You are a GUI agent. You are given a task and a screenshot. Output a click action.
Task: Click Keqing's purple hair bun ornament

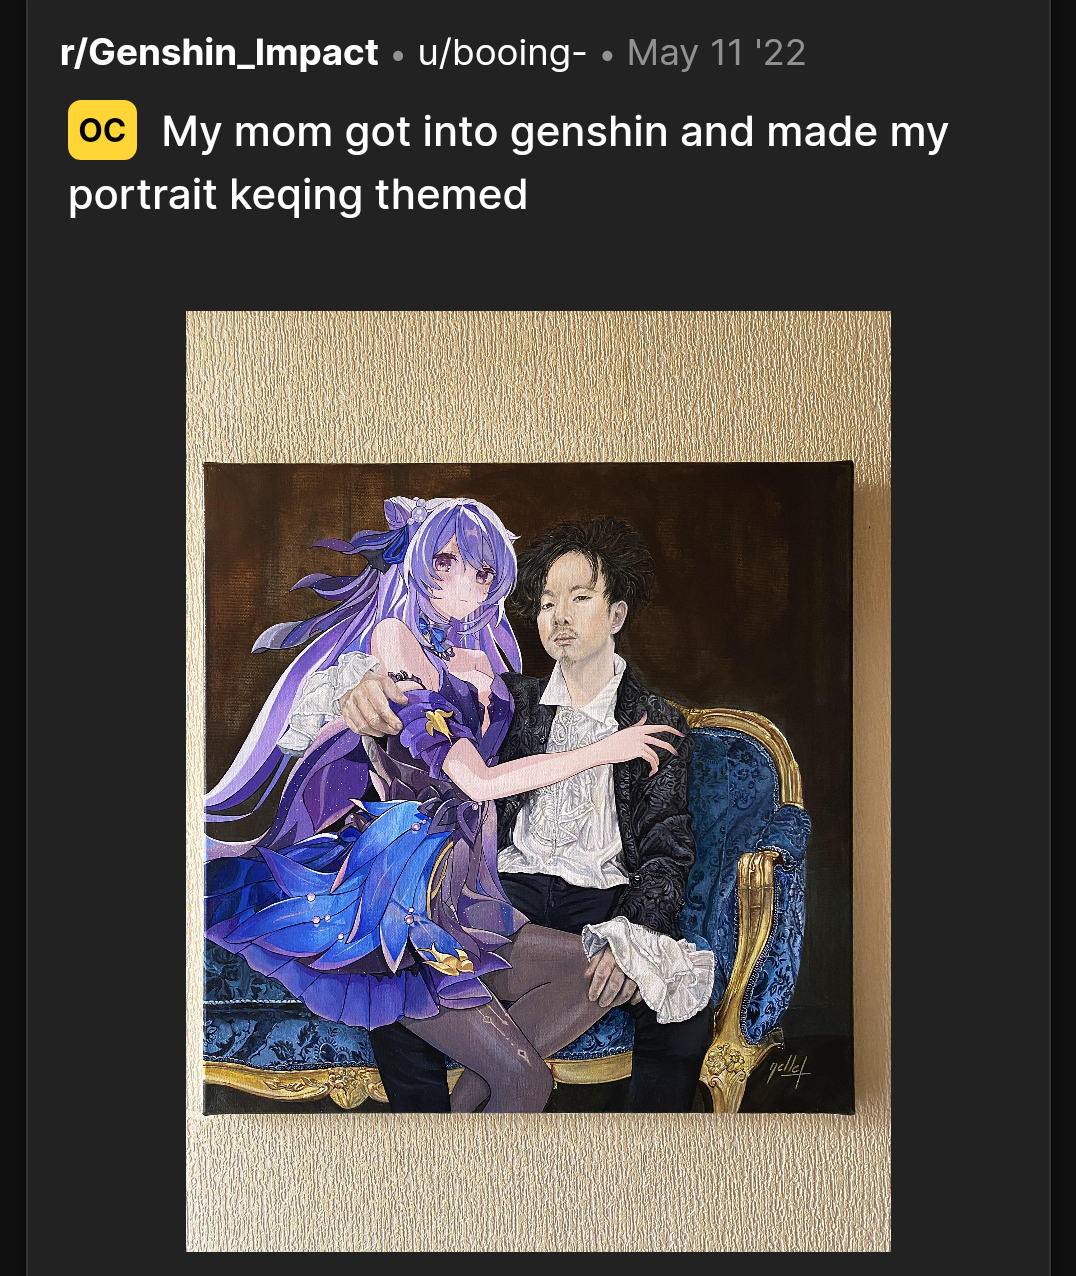coord(410,515)
